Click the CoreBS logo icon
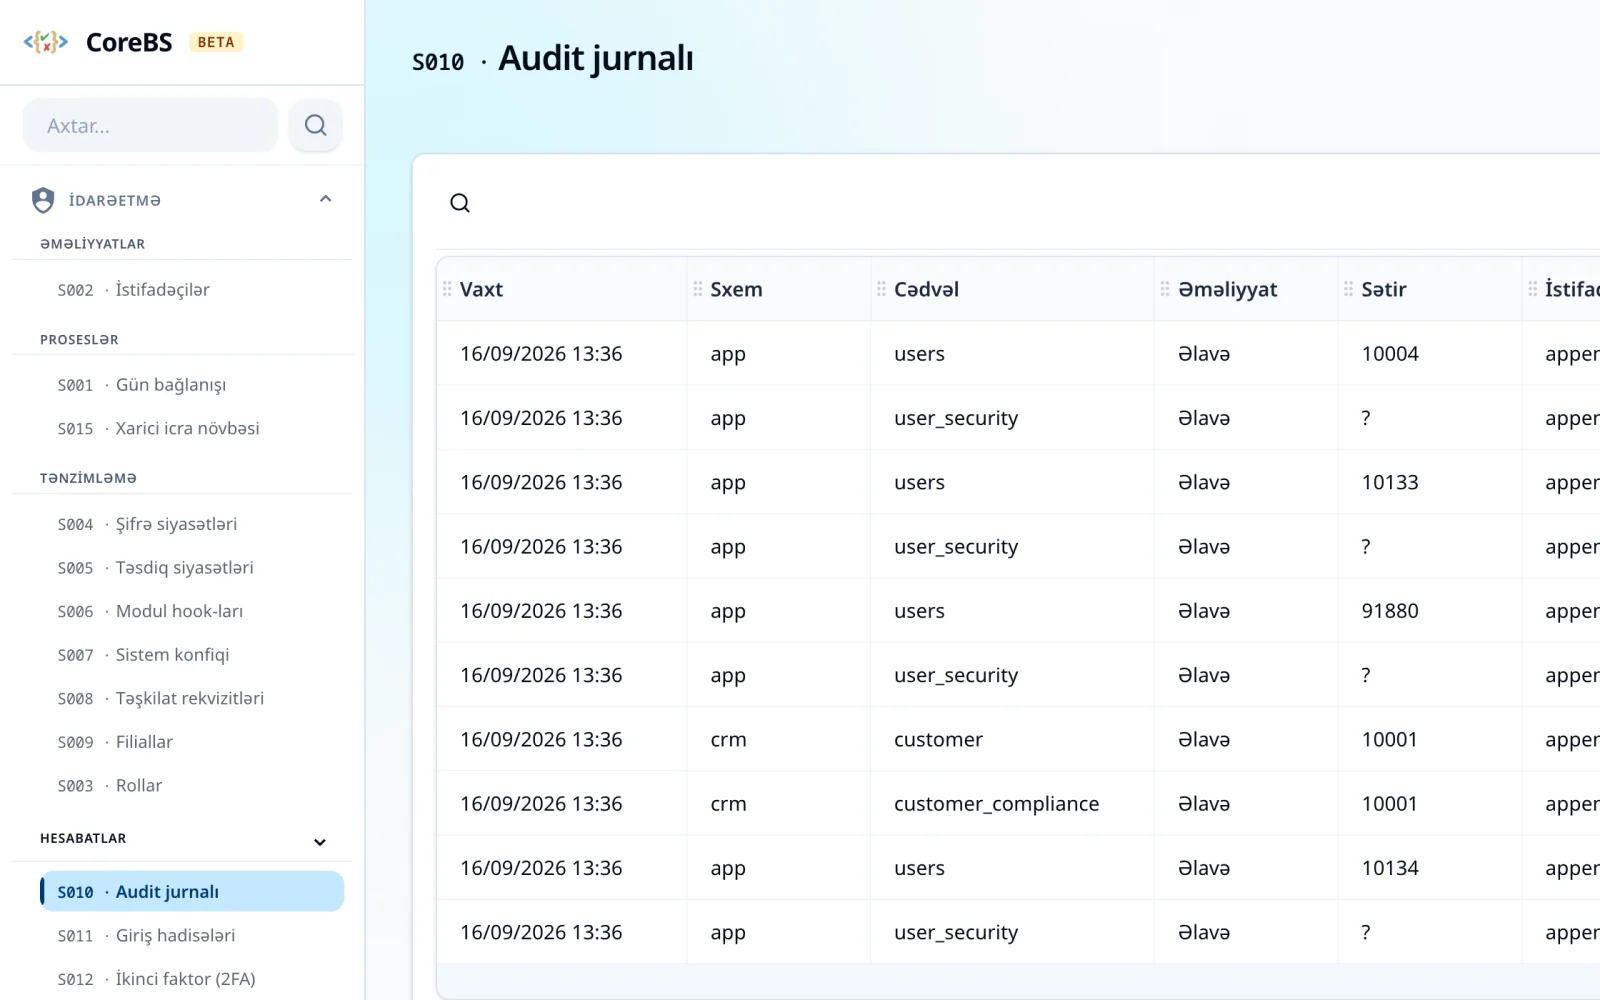Screen dimensions: 1600x1000 coord(46,42)
